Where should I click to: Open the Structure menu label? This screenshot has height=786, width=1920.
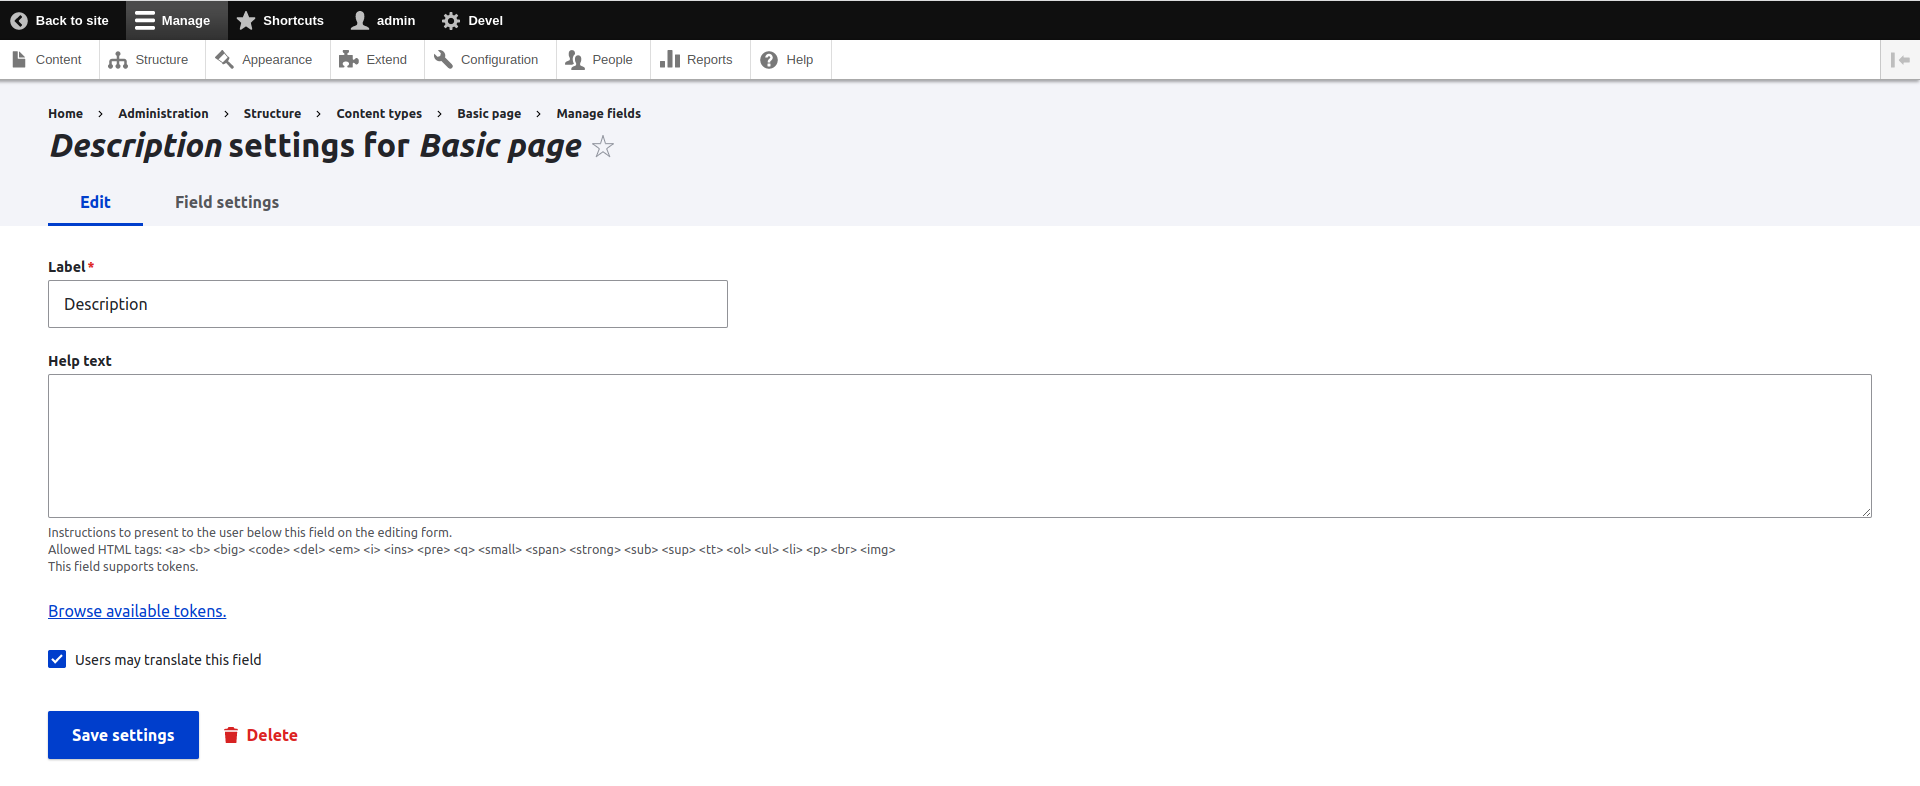162,60
